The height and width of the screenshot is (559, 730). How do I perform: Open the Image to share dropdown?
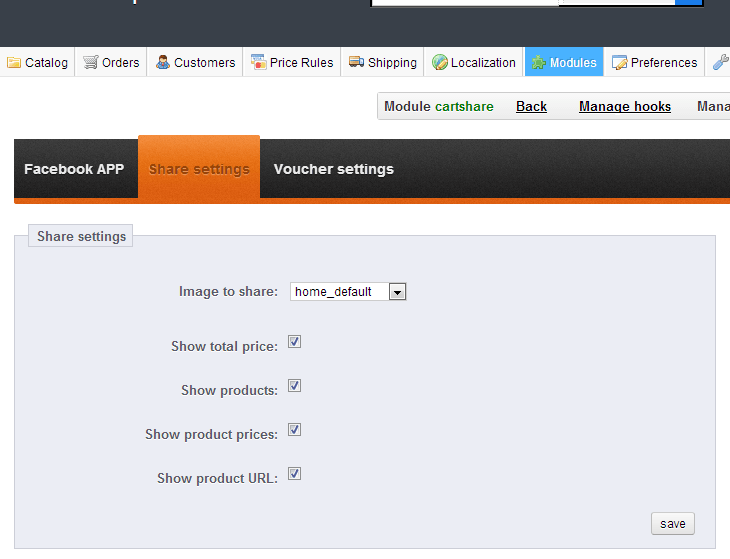[x=348, y=292]
